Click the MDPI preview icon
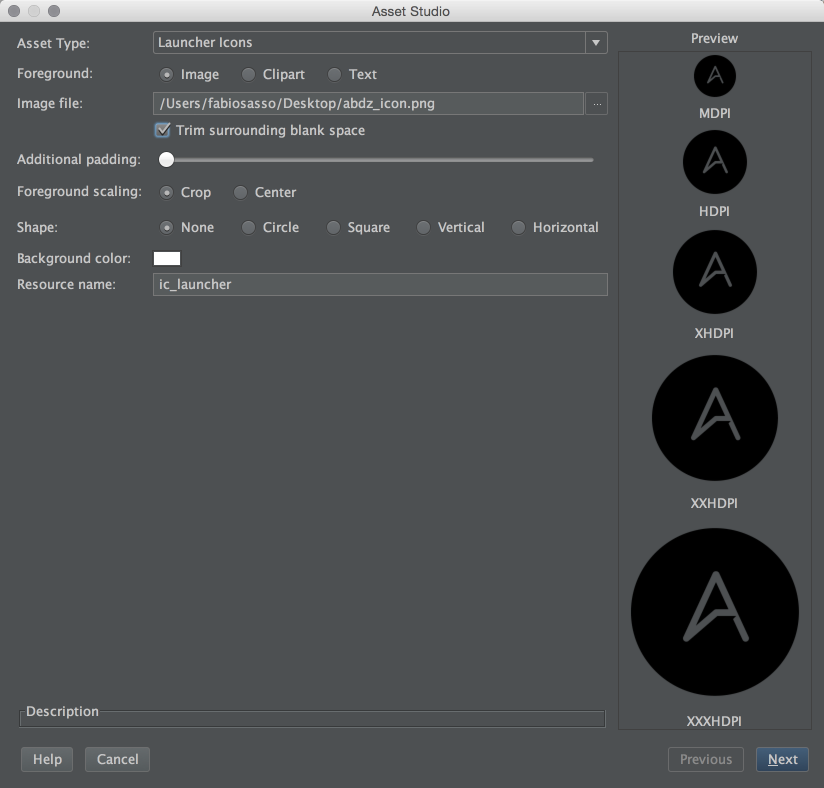This screenshot has height=788, width=824. (x=715, y=76)
